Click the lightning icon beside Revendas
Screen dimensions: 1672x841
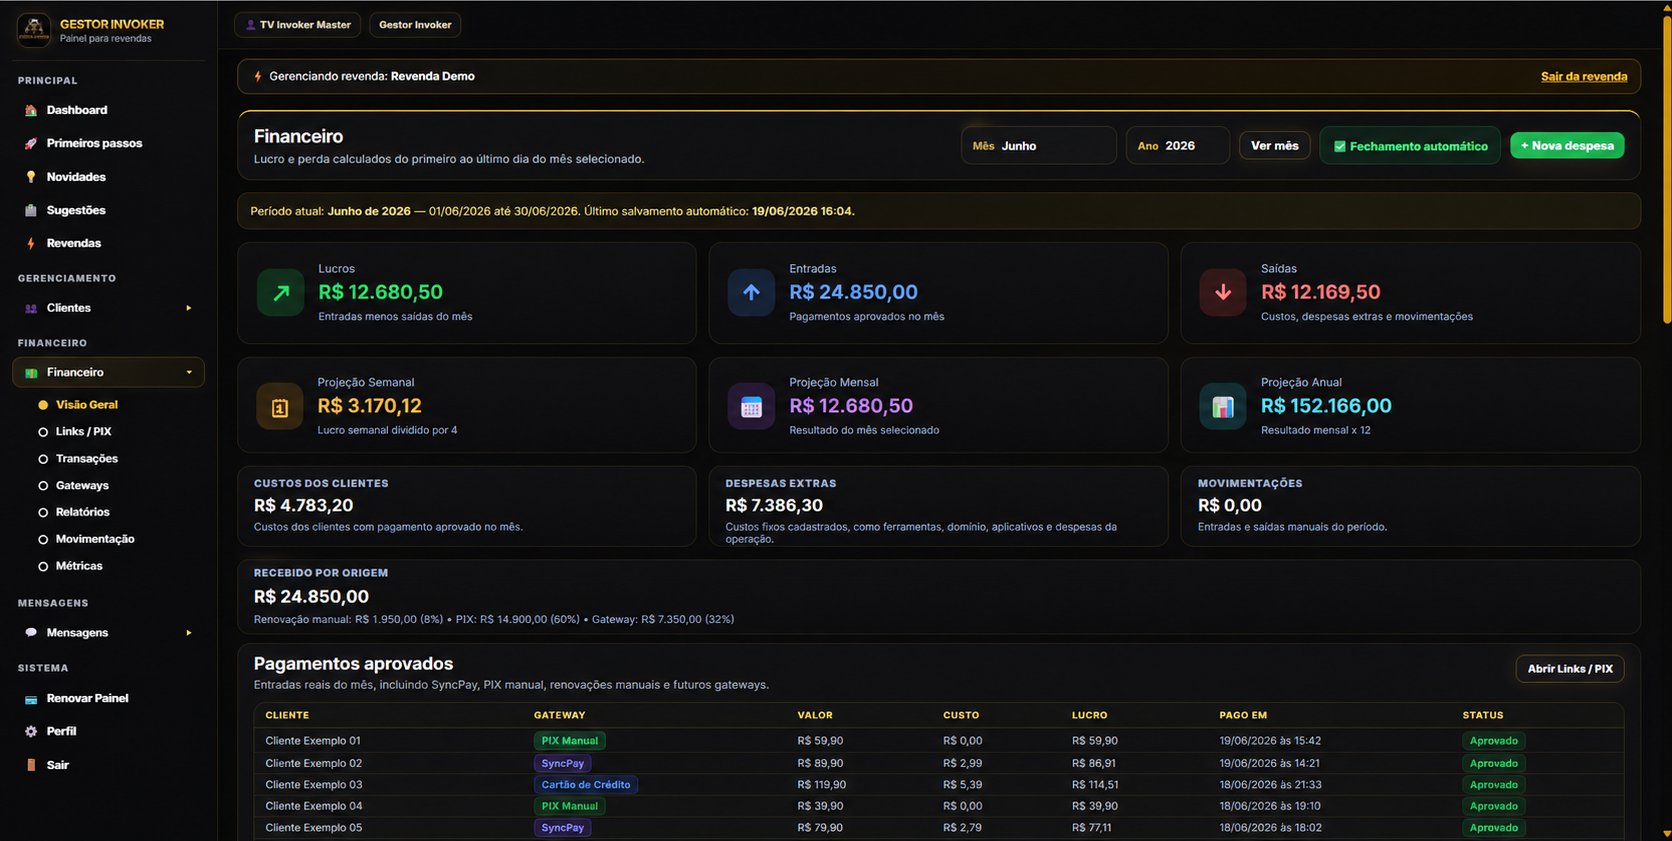(31, 243)
